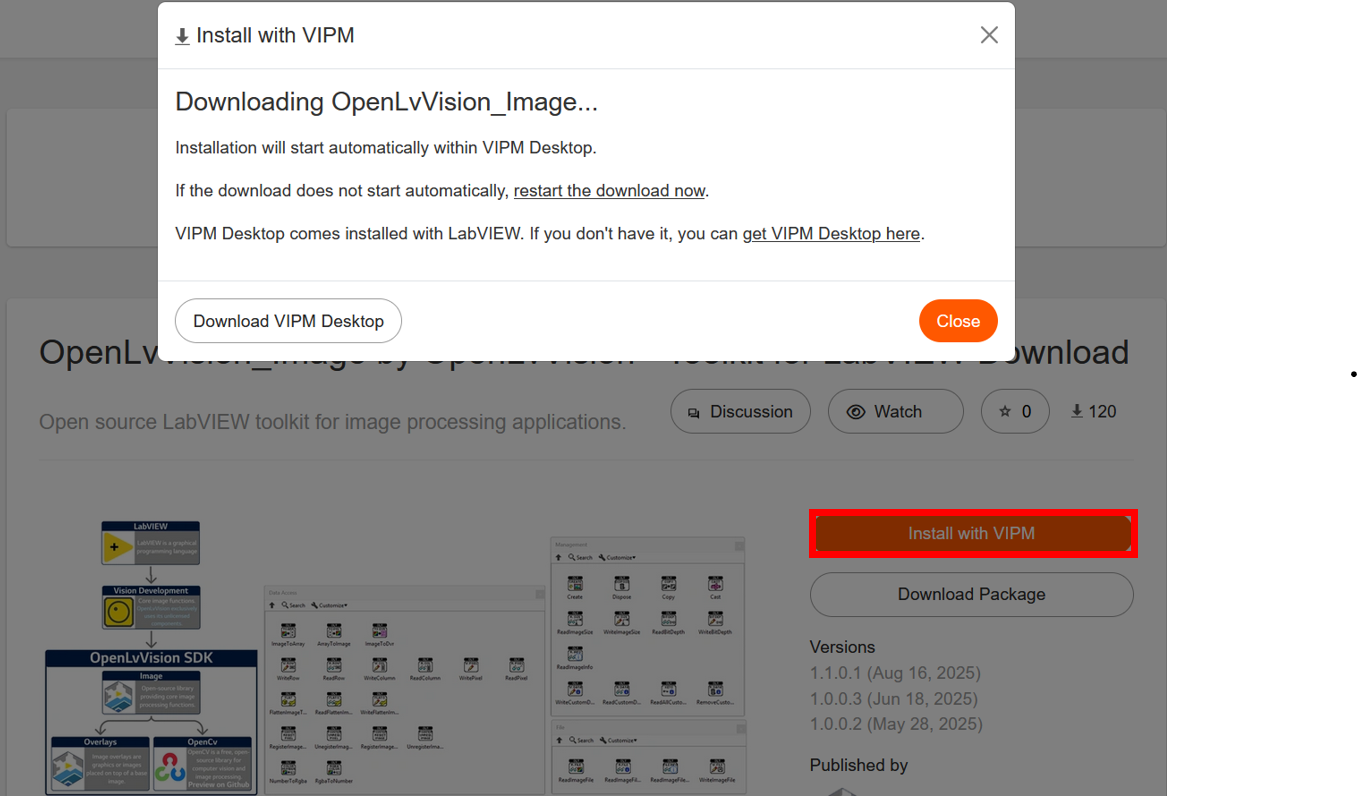1358x796 pixels.
Task: Open the 'get VIPM Desktop here' link
Action: pyautogui.click(x=830, y=233)
